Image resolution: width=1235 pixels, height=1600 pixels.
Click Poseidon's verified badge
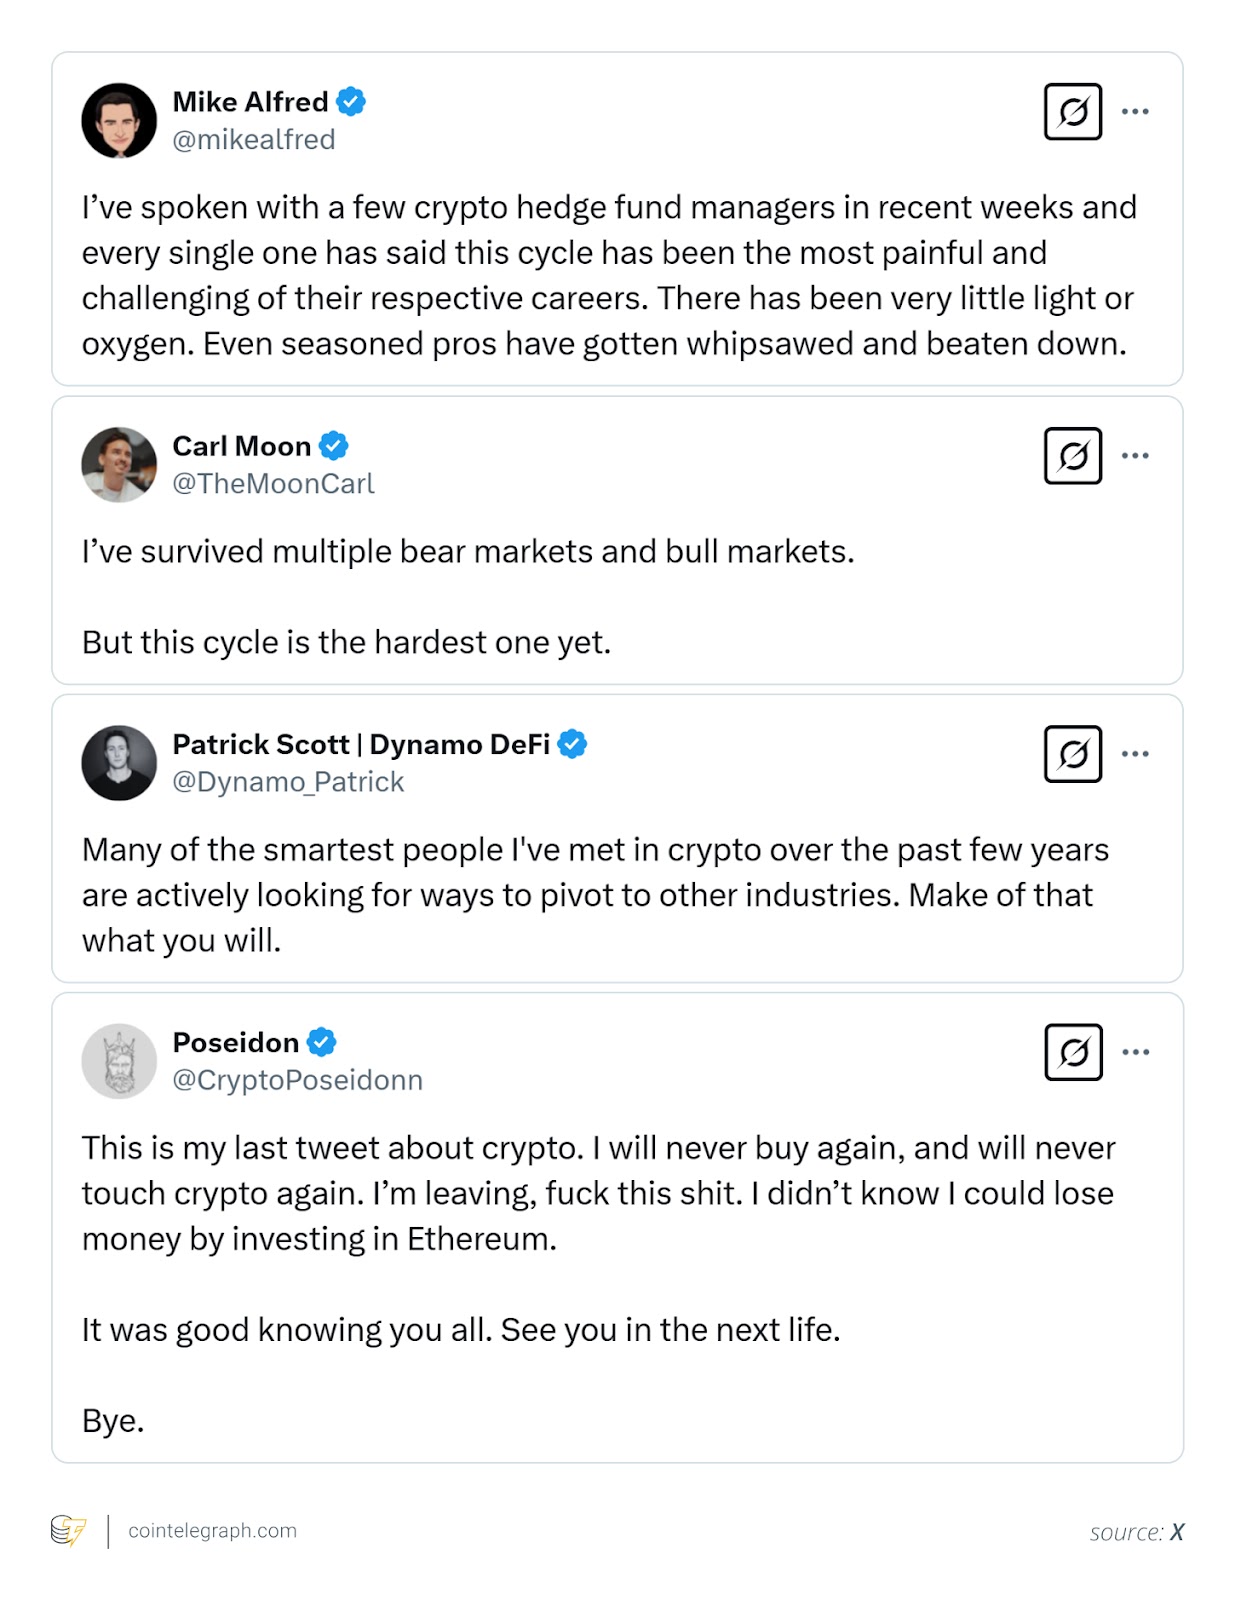click(x=321, y=1042)
